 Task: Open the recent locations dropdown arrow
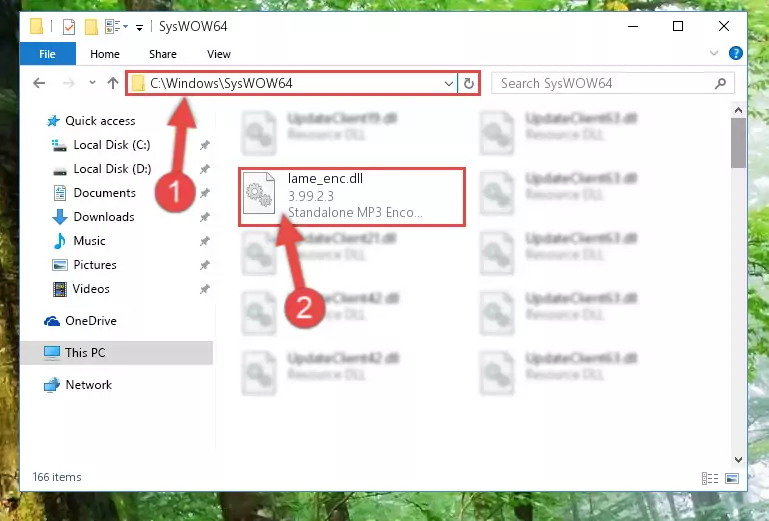[x=92, y=83]
